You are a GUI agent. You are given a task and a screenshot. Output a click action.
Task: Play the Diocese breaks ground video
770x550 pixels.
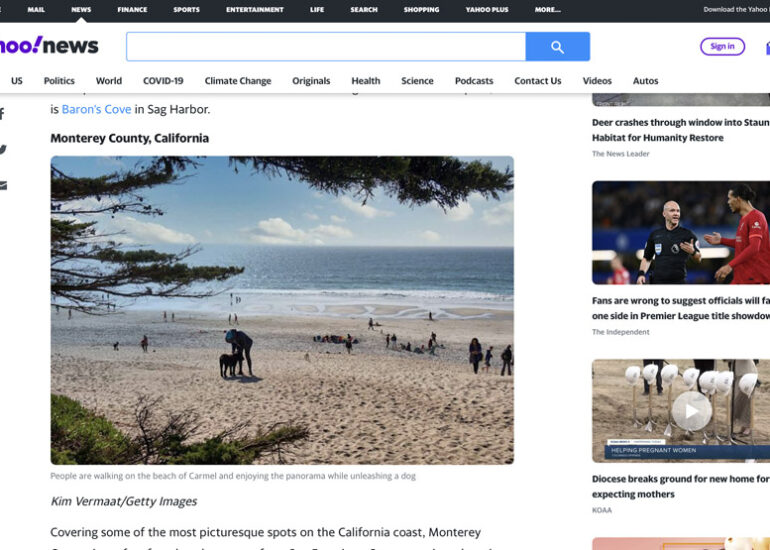click(691, 411)
